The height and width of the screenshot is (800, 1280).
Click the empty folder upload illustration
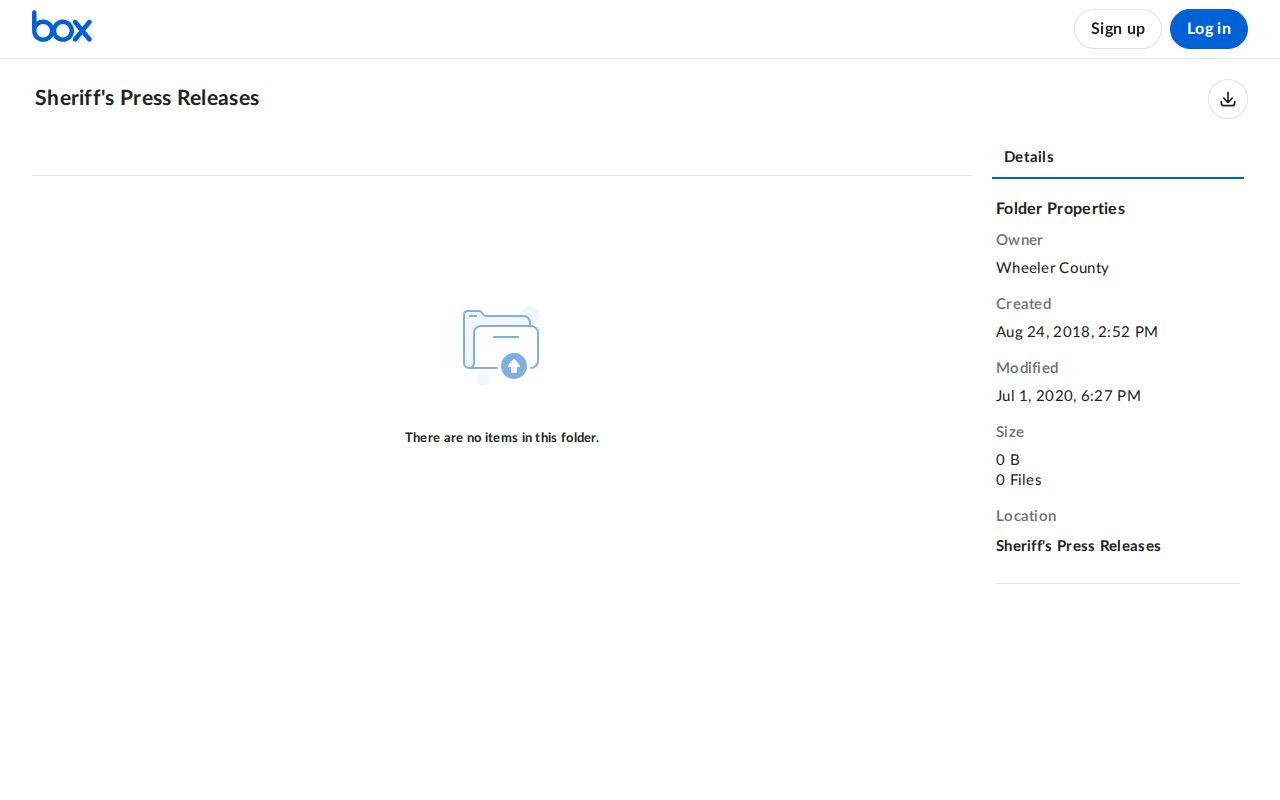click(x=501, y=345)
